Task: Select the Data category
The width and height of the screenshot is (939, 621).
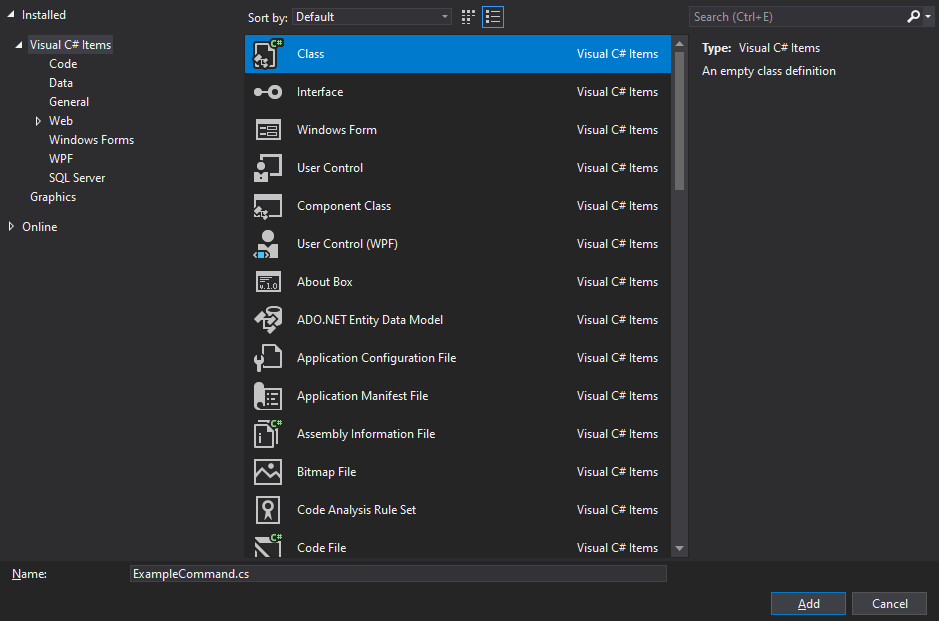Action: coord(61,83)
